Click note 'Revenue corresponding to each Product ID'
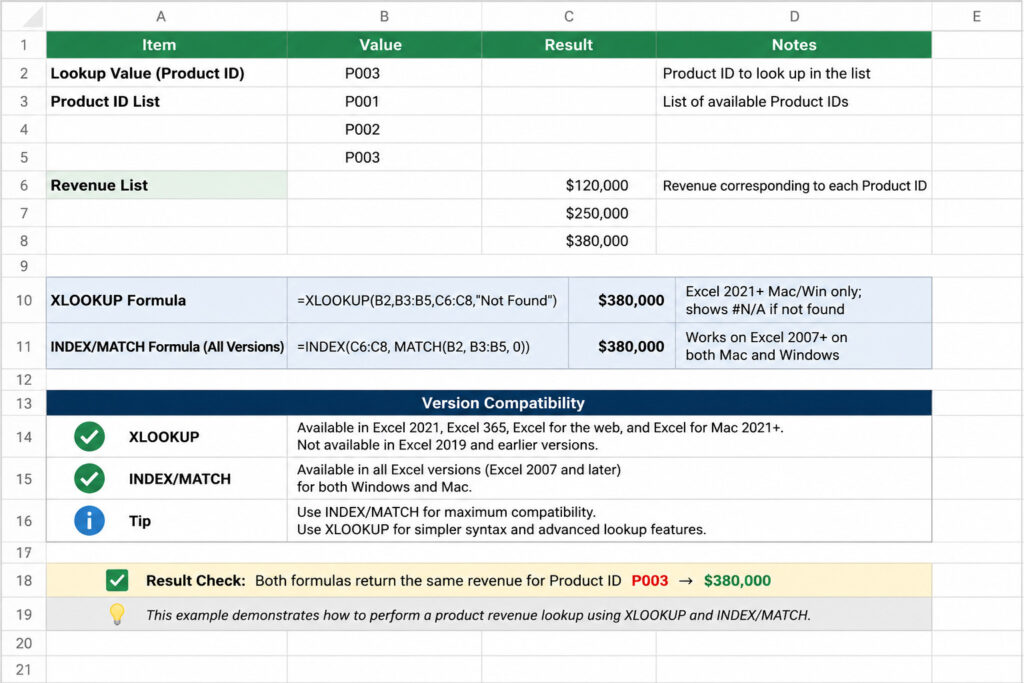1024x683 pixels. tap(794, 185)
